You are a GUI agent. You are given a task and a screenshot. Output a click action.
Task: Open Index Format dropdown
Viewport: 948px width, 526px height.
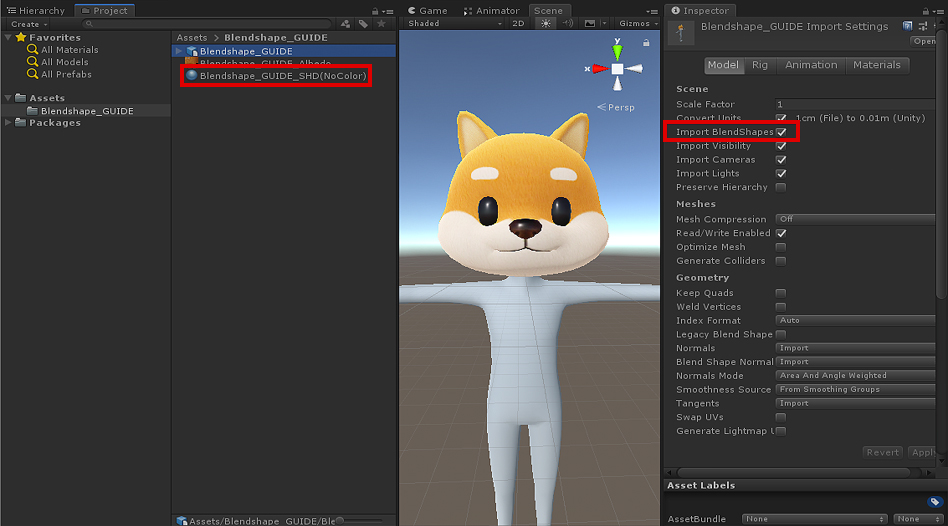[855, 320]
